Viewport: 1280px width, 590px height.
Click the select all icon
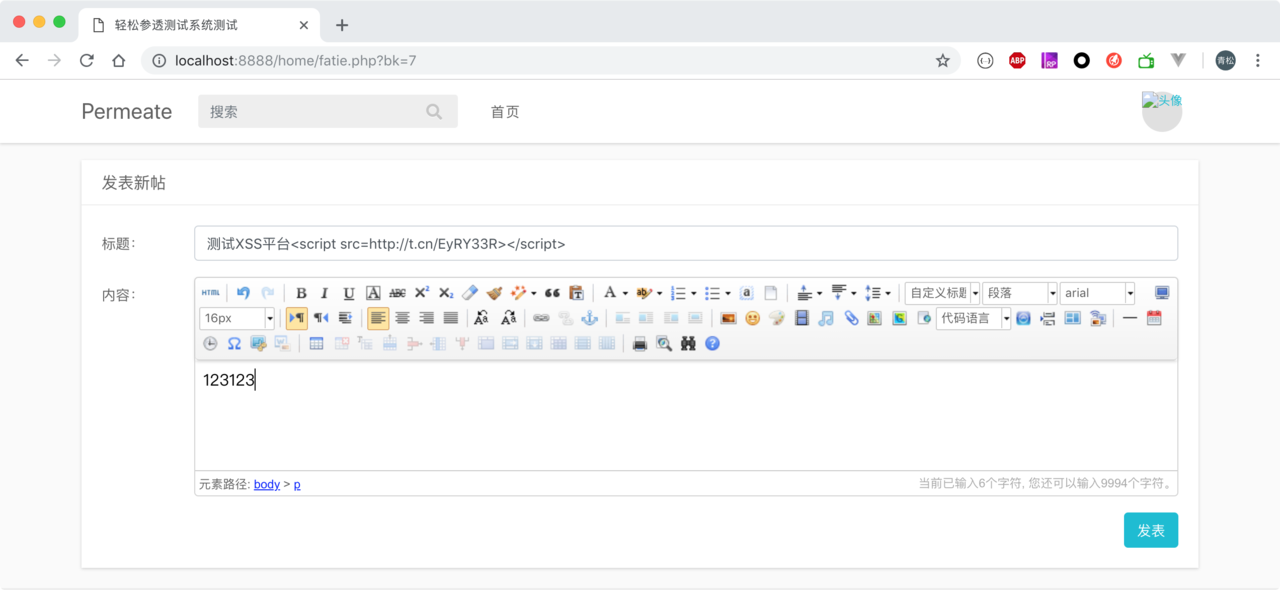[746, 293]
